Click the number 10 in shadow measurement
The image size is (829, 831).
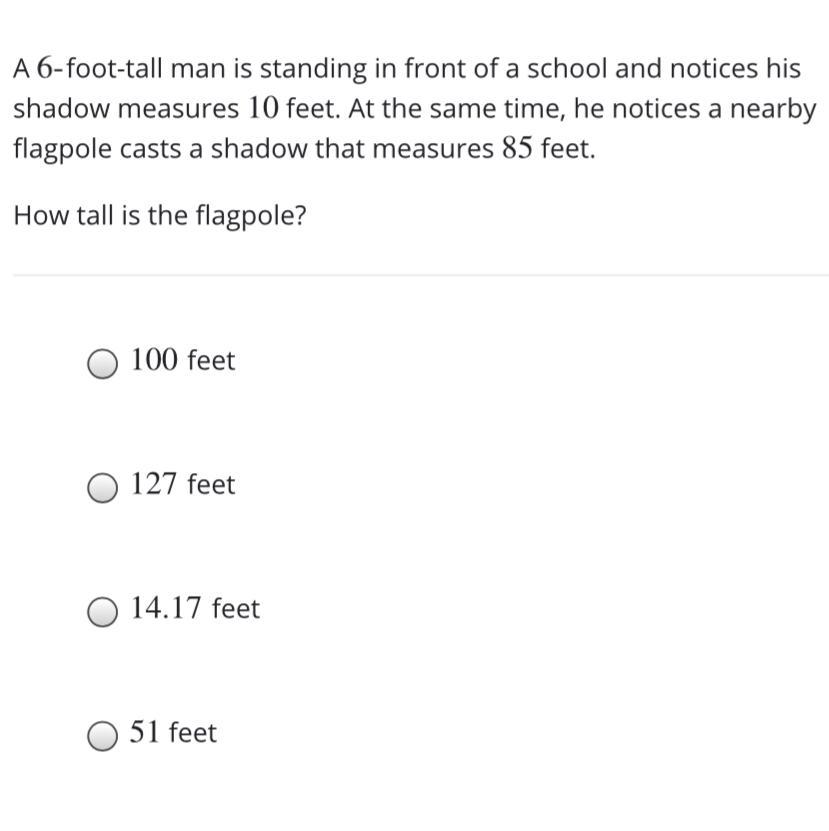point(262,109)
